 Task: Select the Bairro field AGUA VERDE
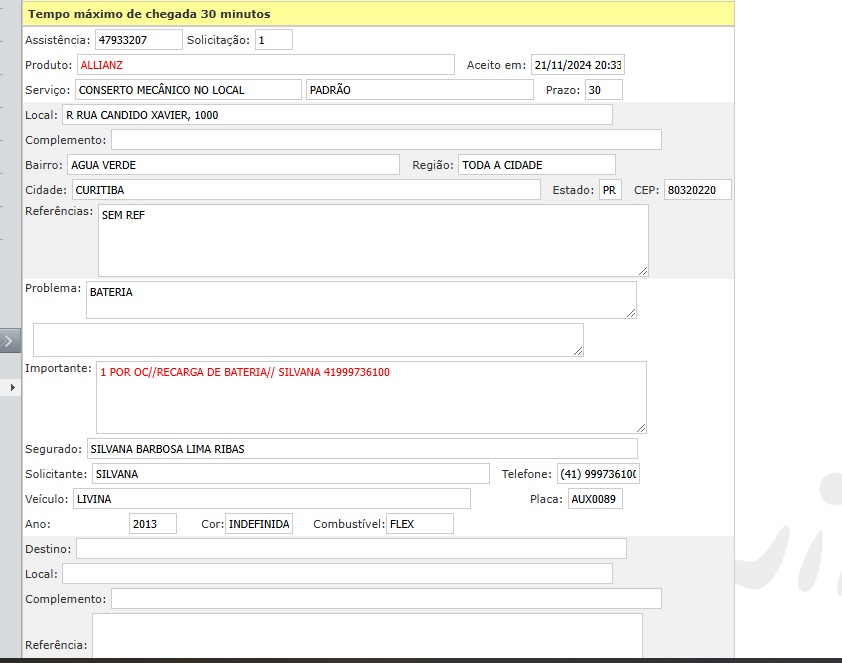(232, 165)
